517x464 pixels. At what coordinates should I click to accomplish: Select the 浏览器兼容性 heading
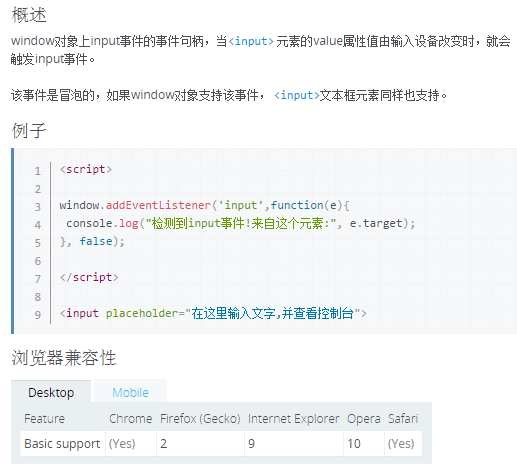[x=64, y=358]
